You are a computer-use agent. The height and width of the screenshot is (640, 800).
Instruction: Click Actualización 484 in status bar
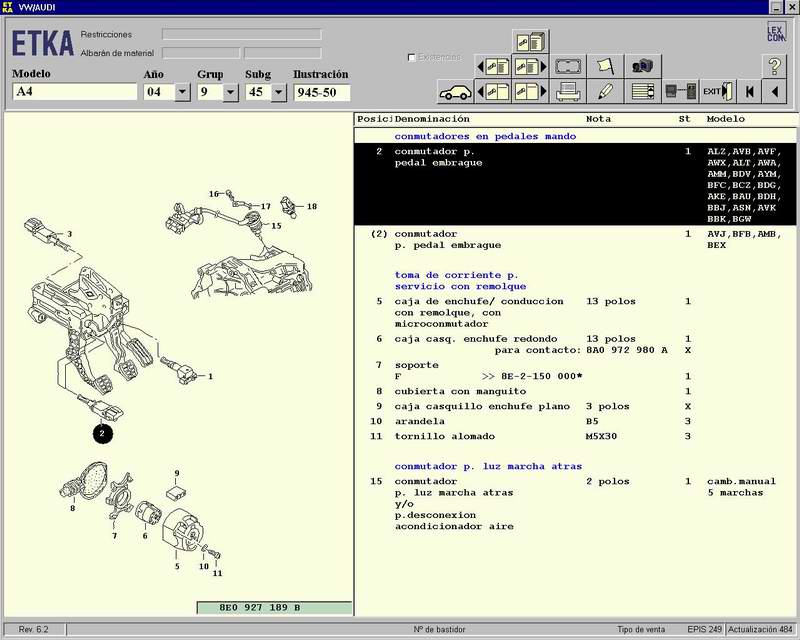[760, 630]
